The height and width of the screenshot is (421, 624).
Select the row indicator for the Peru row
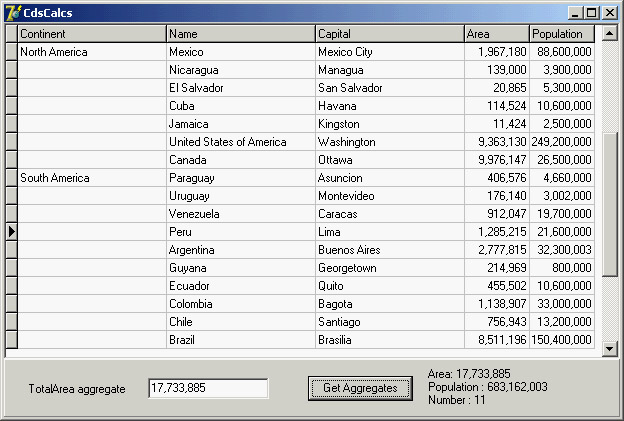11,231
